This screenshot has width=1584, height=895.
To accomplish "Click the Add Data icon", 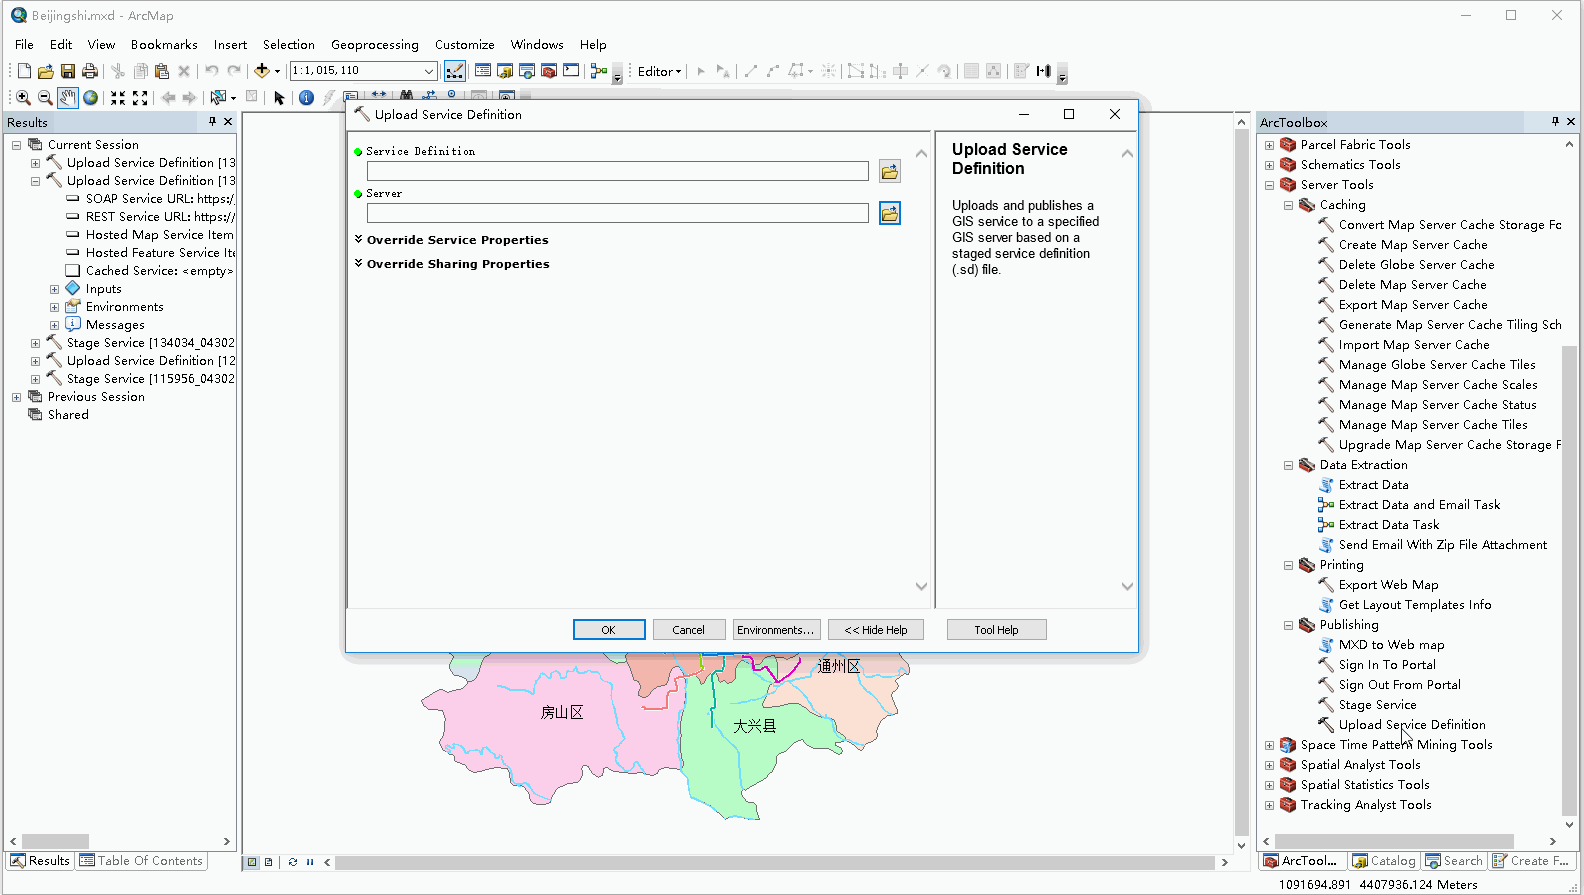I will (x=262, y=71).
